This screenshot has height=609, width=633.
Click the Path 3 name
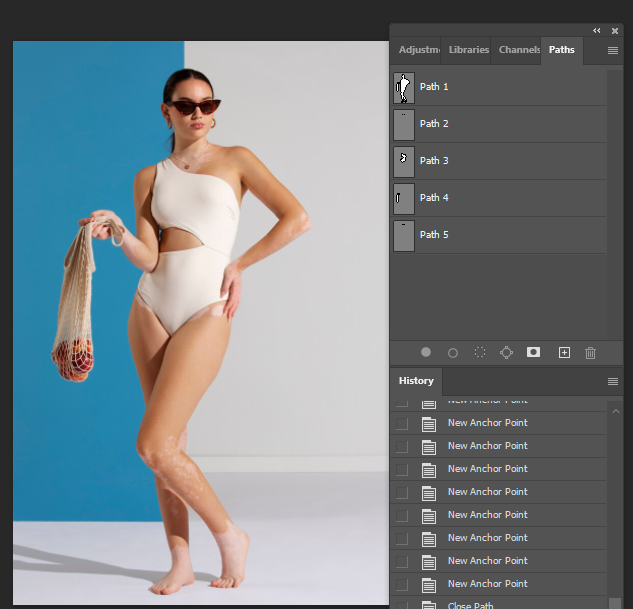tap(434, 161)
